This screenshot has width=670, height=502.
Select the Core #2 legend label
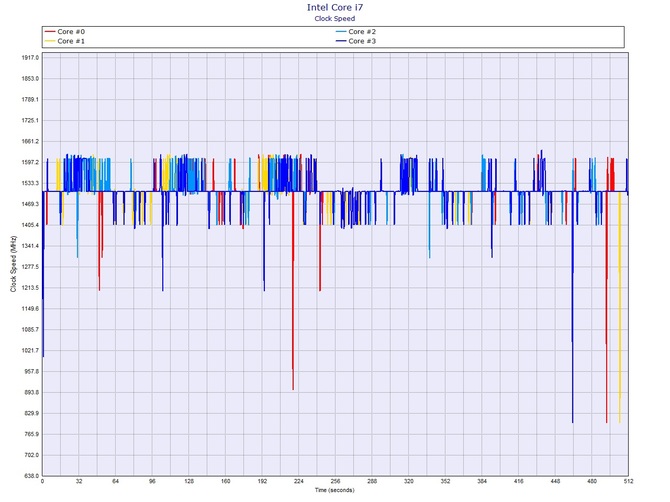(x=362, y=32)
